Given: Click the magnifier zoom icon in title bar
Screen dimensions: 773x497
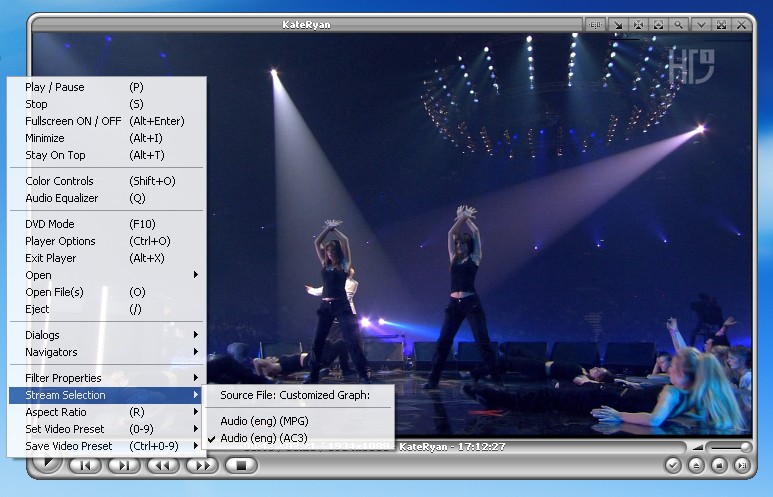Looking at the screenshot, I should 679,24.
